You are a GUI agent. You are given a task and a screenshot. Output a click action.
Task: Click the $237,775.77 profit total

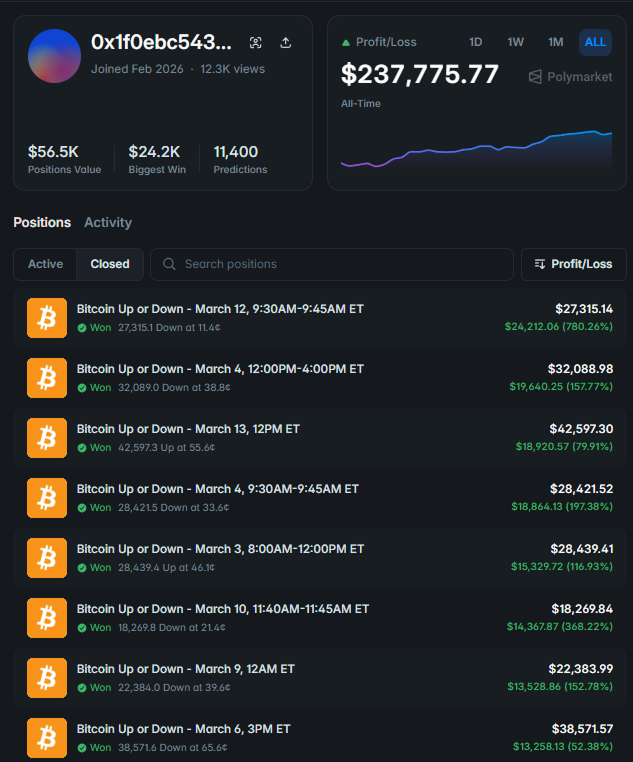420,74
